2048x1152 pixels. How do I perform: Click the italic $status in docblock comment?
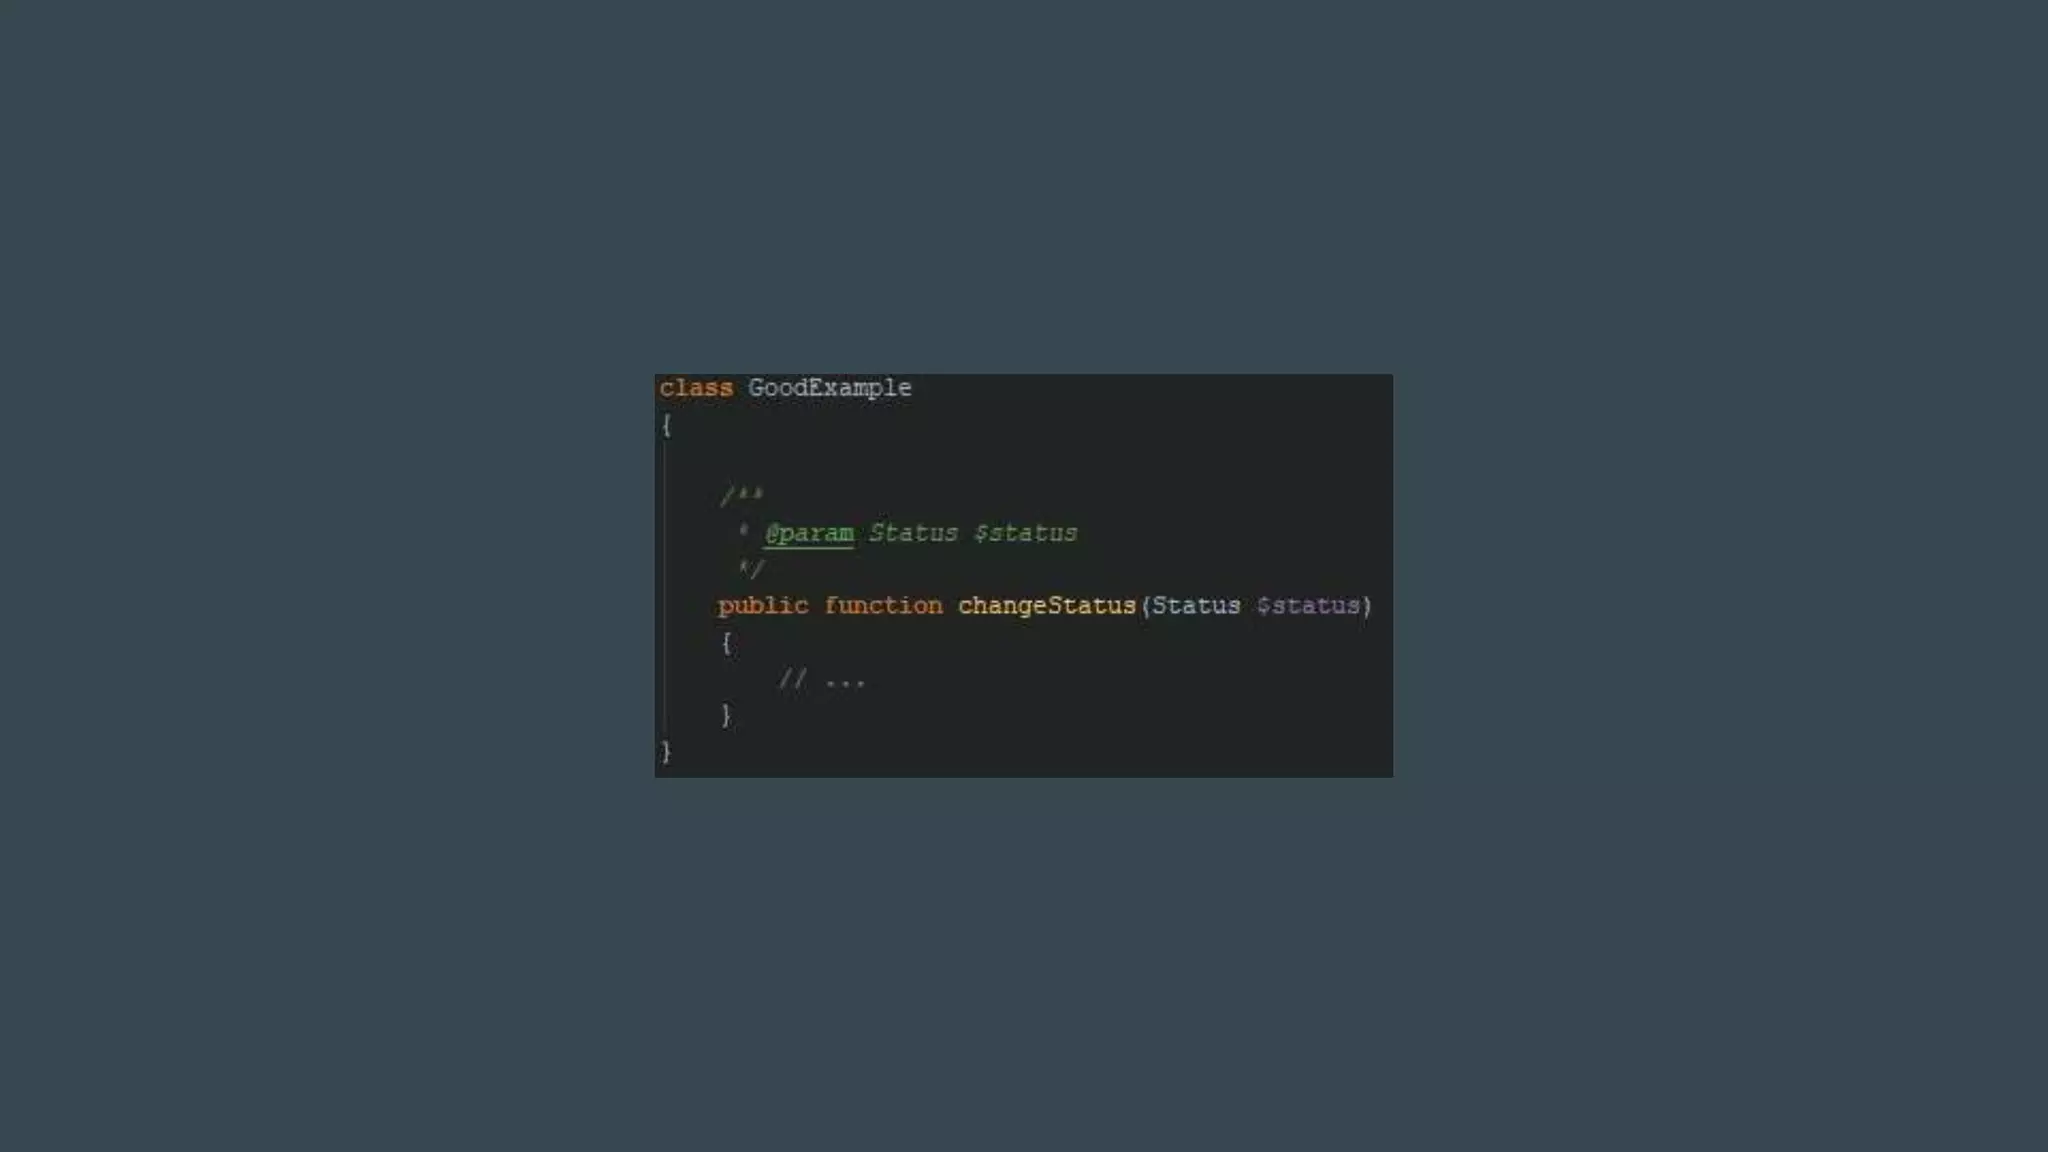click(1026, 533)
